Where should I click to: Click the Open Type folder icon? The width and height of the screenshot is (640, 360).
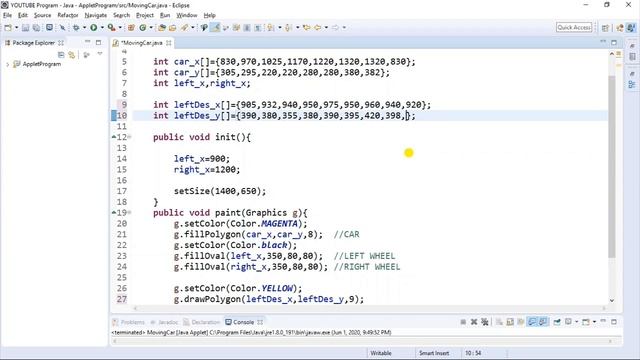point(162,27)
